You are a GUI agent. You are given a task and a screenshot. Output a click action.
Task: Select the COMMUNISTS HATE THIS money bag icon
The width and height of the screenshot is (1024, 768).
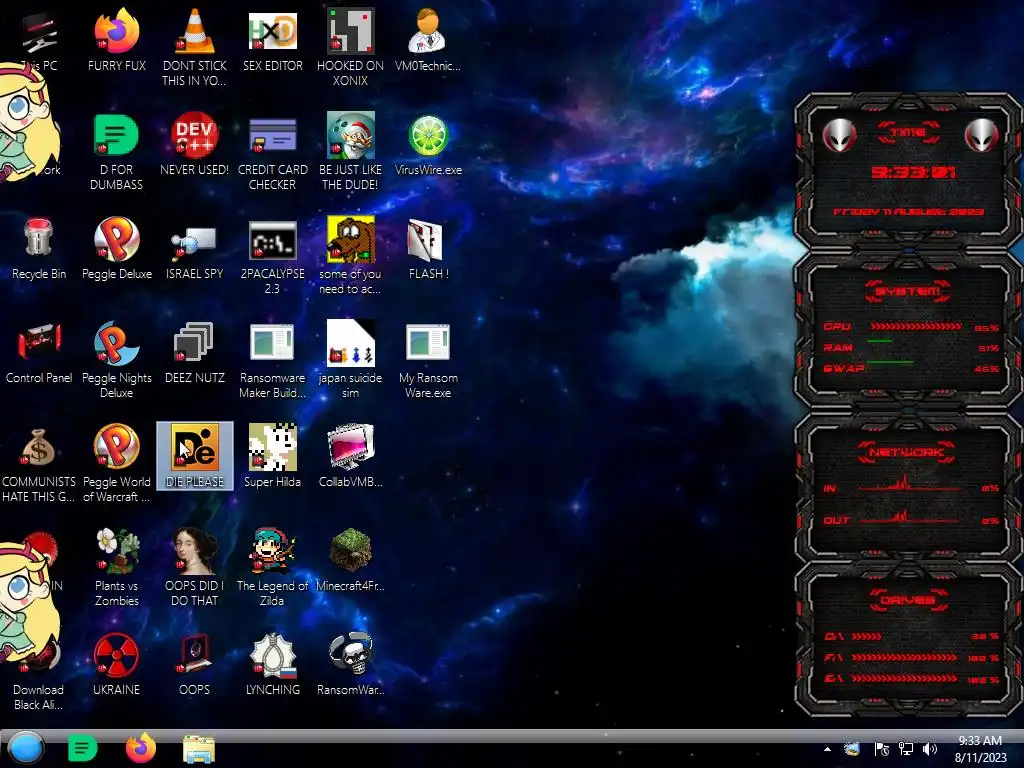coord(39,448)
